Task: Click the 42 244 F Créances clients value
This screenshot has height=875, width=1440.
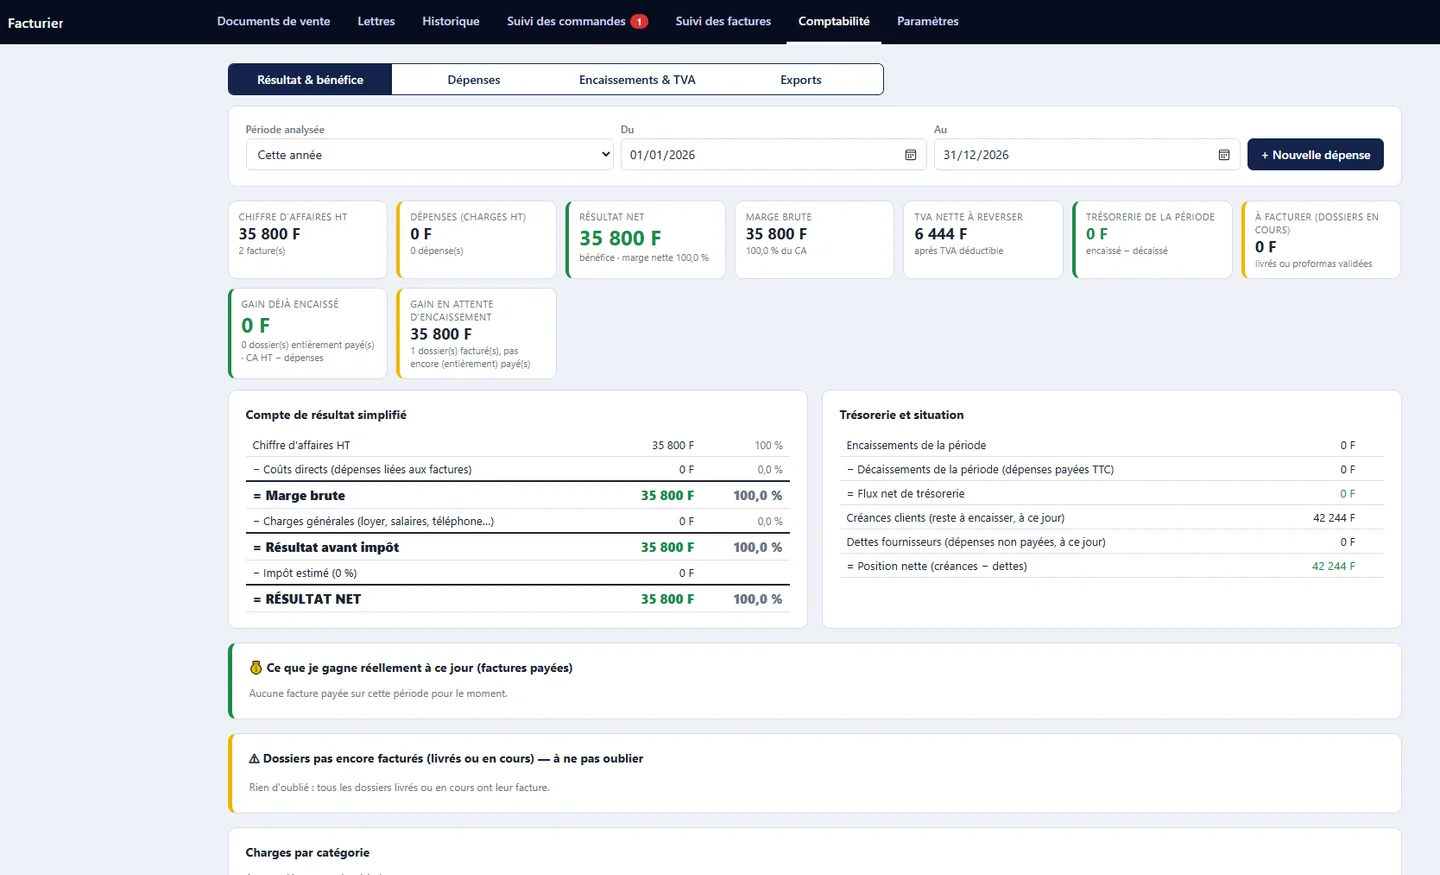Action: point(1334,518)
